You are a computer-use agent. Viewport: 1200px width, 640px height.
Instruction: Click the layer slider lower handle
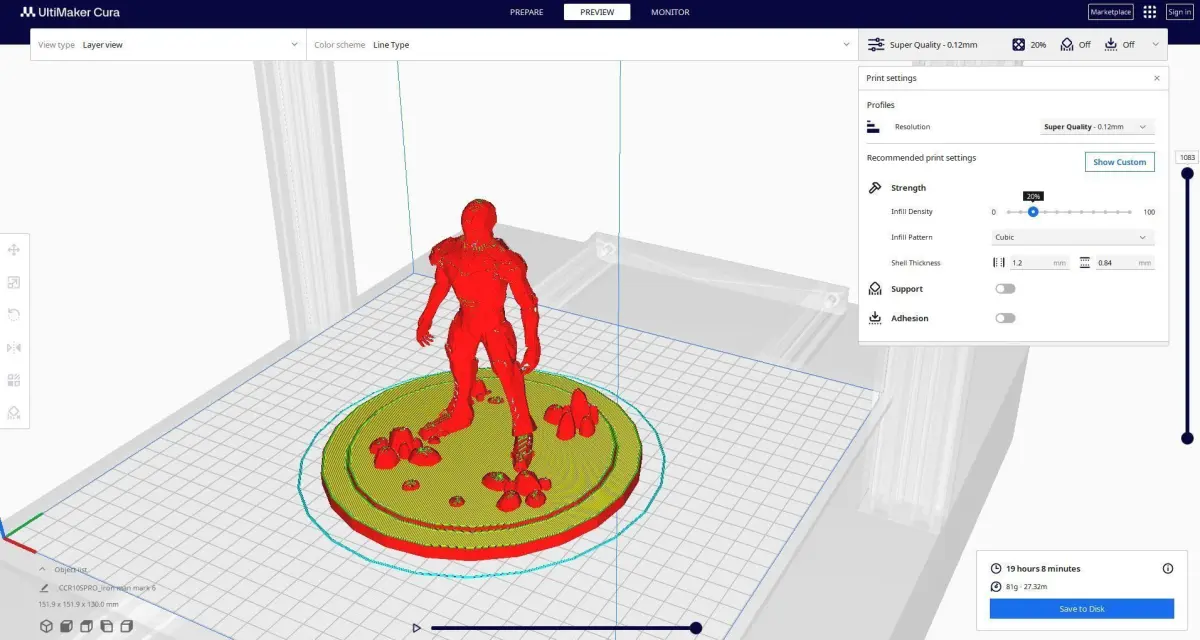1187,438
